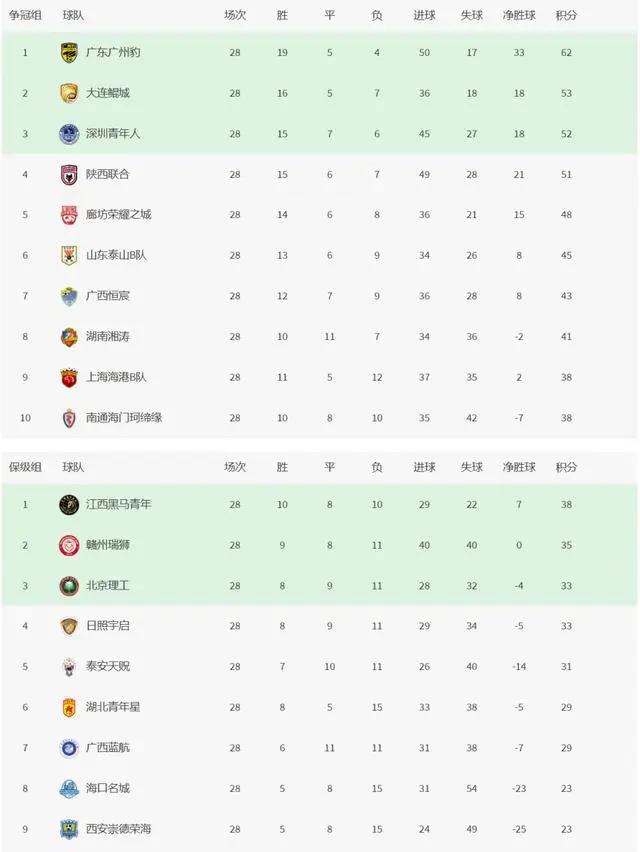The width and height of the screenshot is (640, 852).
Task: Select the 争冠组 group header label
Action: tap(25, 15)
